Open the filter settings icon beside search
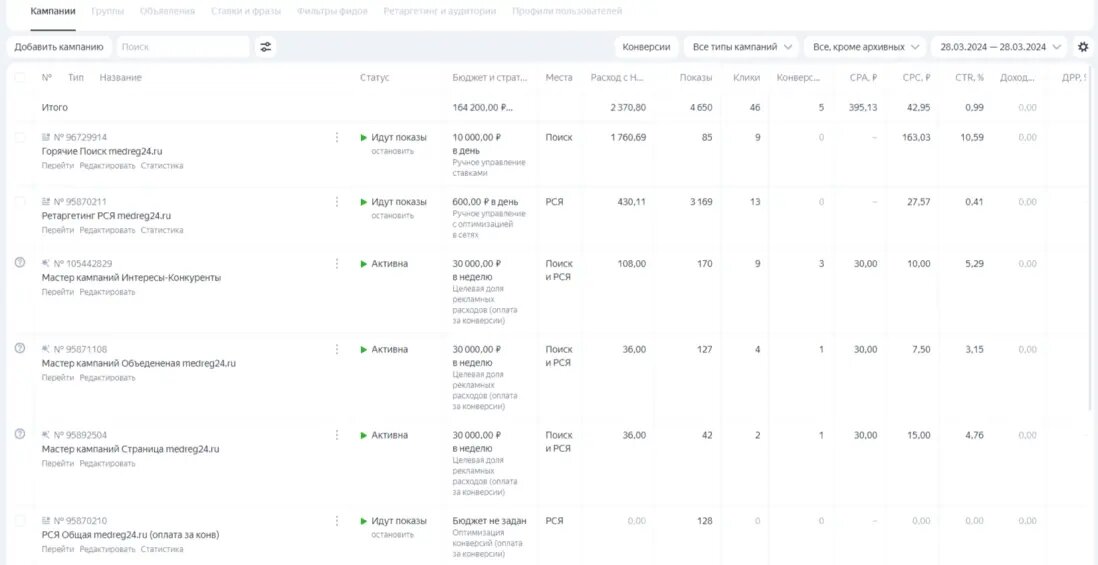This screenshot has height=565, width=1098. [265, 47]
